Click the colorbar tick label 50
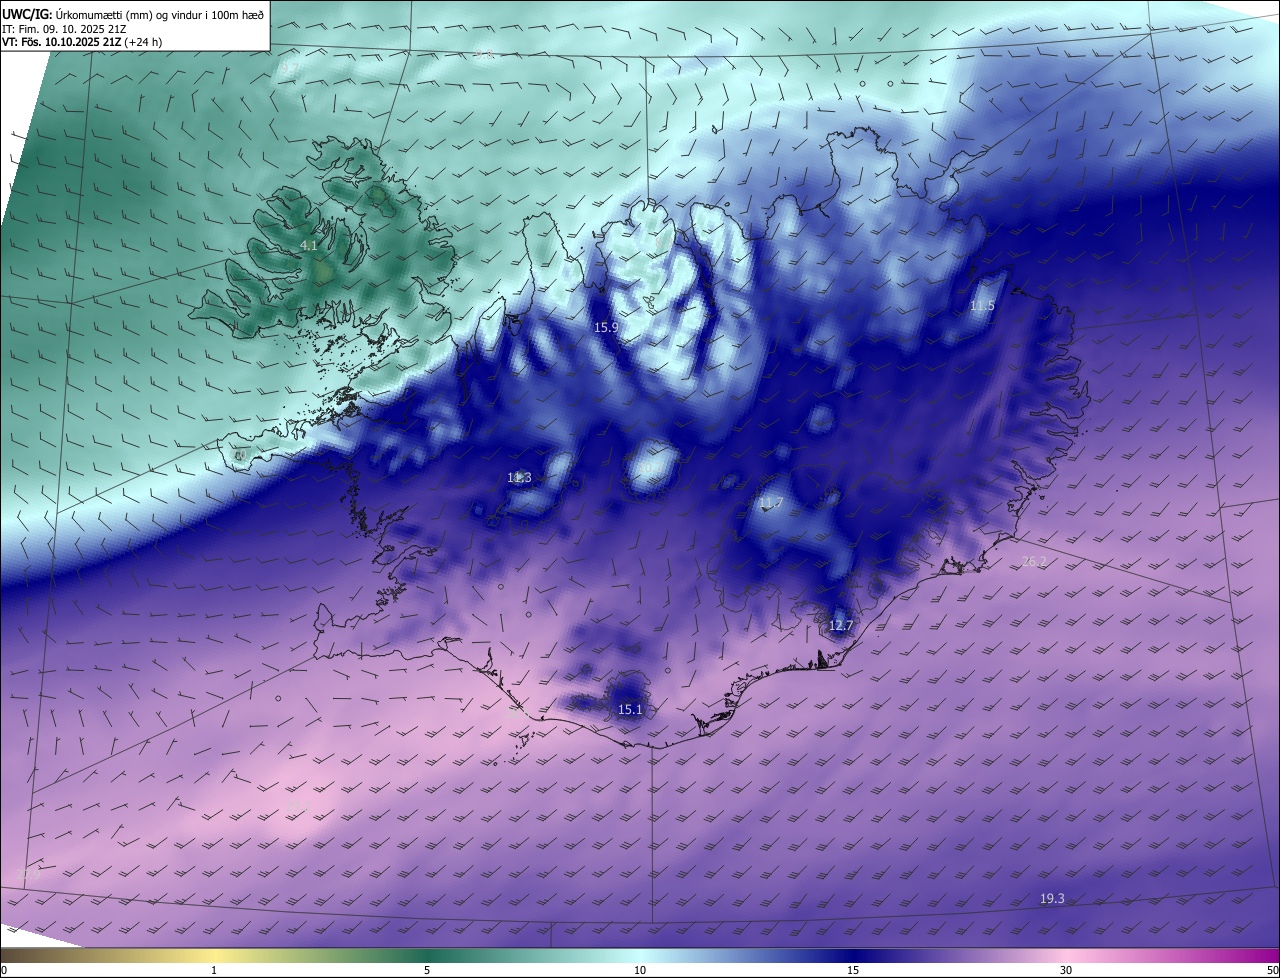Image resolution: width=1280 pixels, height=978 pixels. tap(1272, 970)
